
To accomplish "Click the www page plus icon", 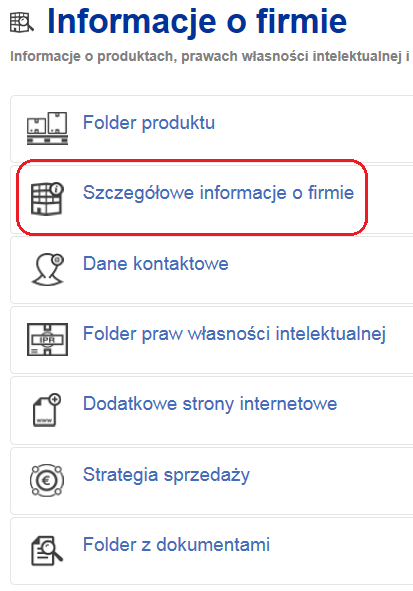I will [x=47, y=410].
